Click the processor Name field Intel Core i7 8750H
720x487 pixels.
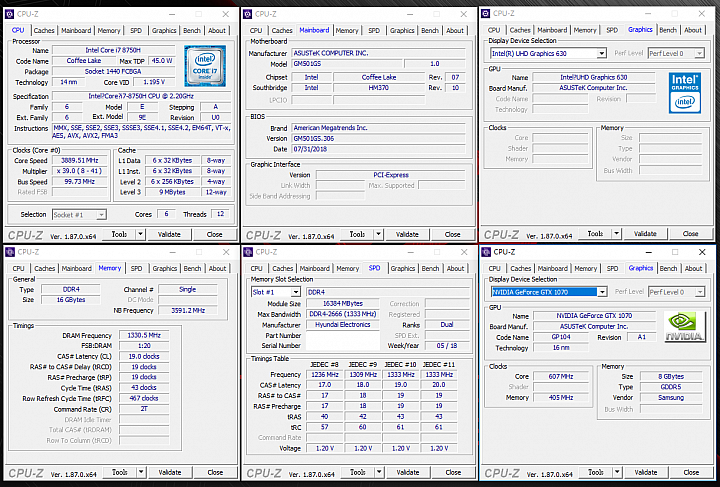point(113,50)
